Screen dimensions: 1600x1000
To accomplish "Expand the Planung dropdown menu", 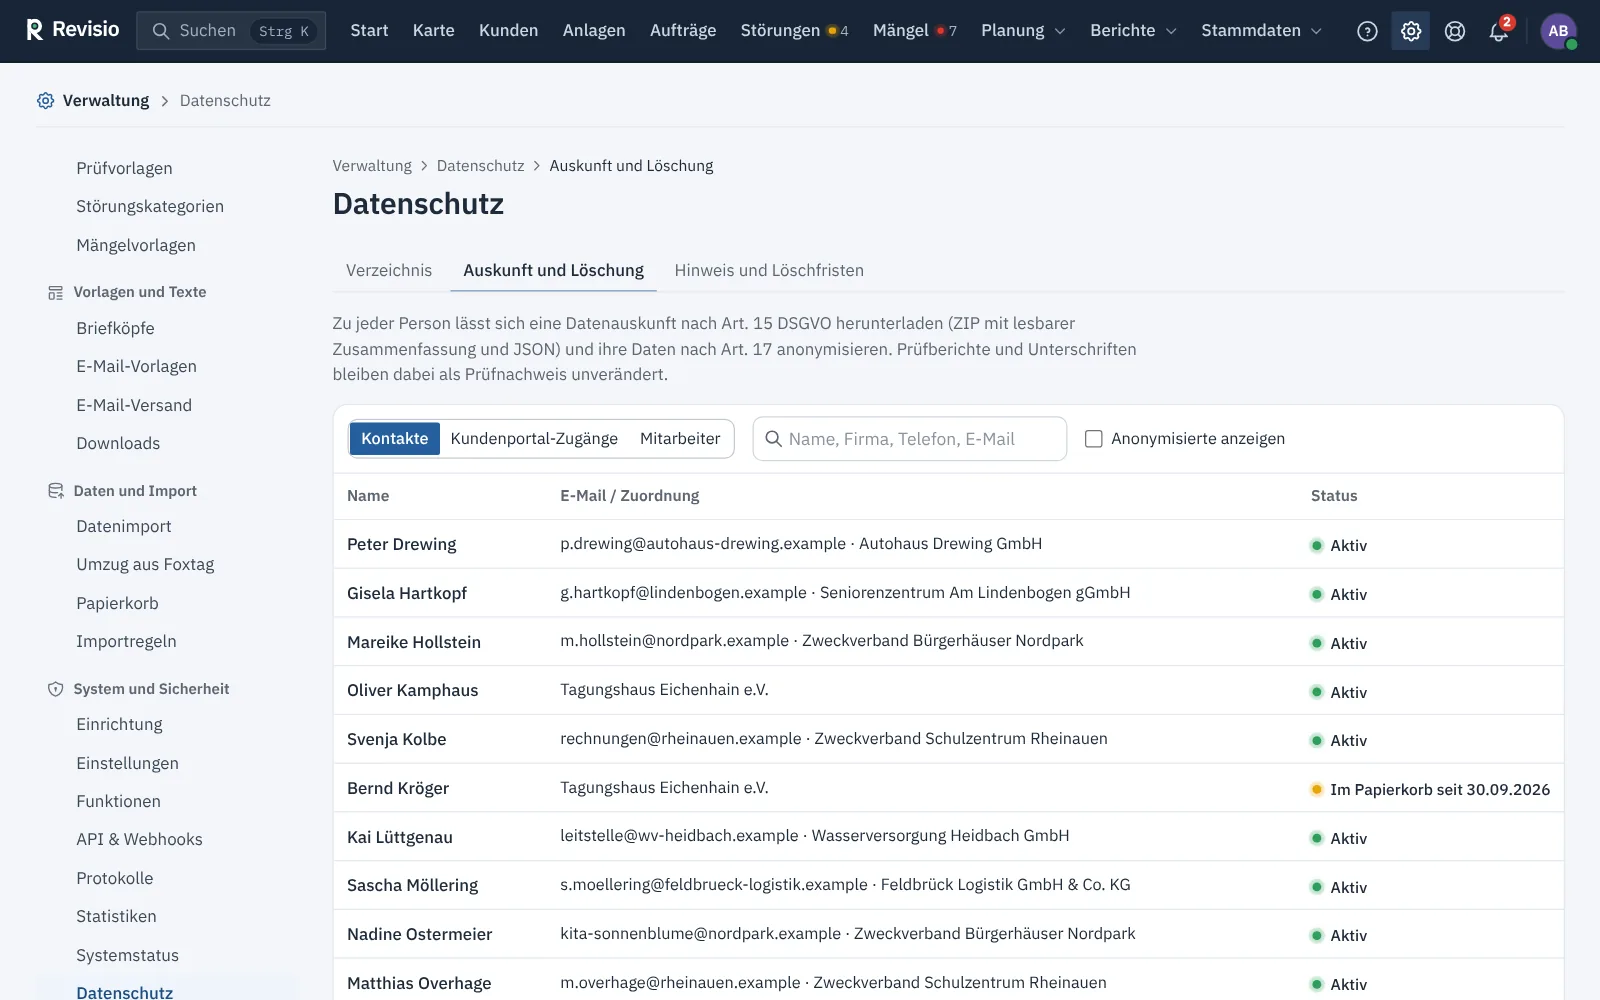I will (1023, 31).
